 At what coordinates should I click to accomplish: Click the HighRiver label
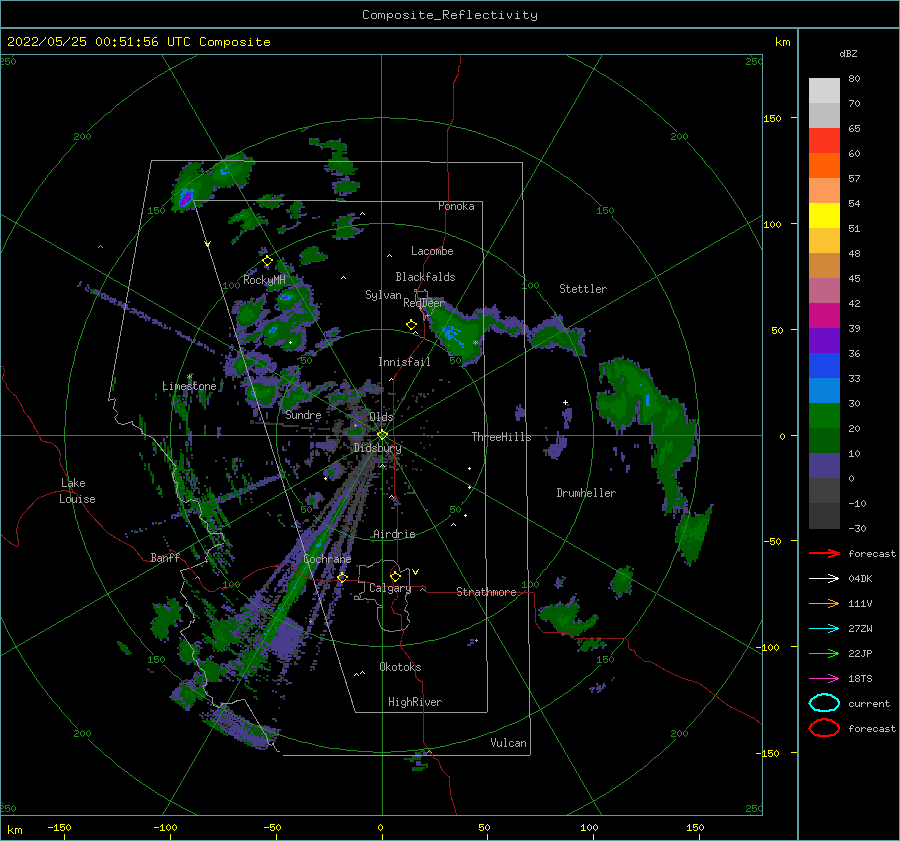(415, 702)
